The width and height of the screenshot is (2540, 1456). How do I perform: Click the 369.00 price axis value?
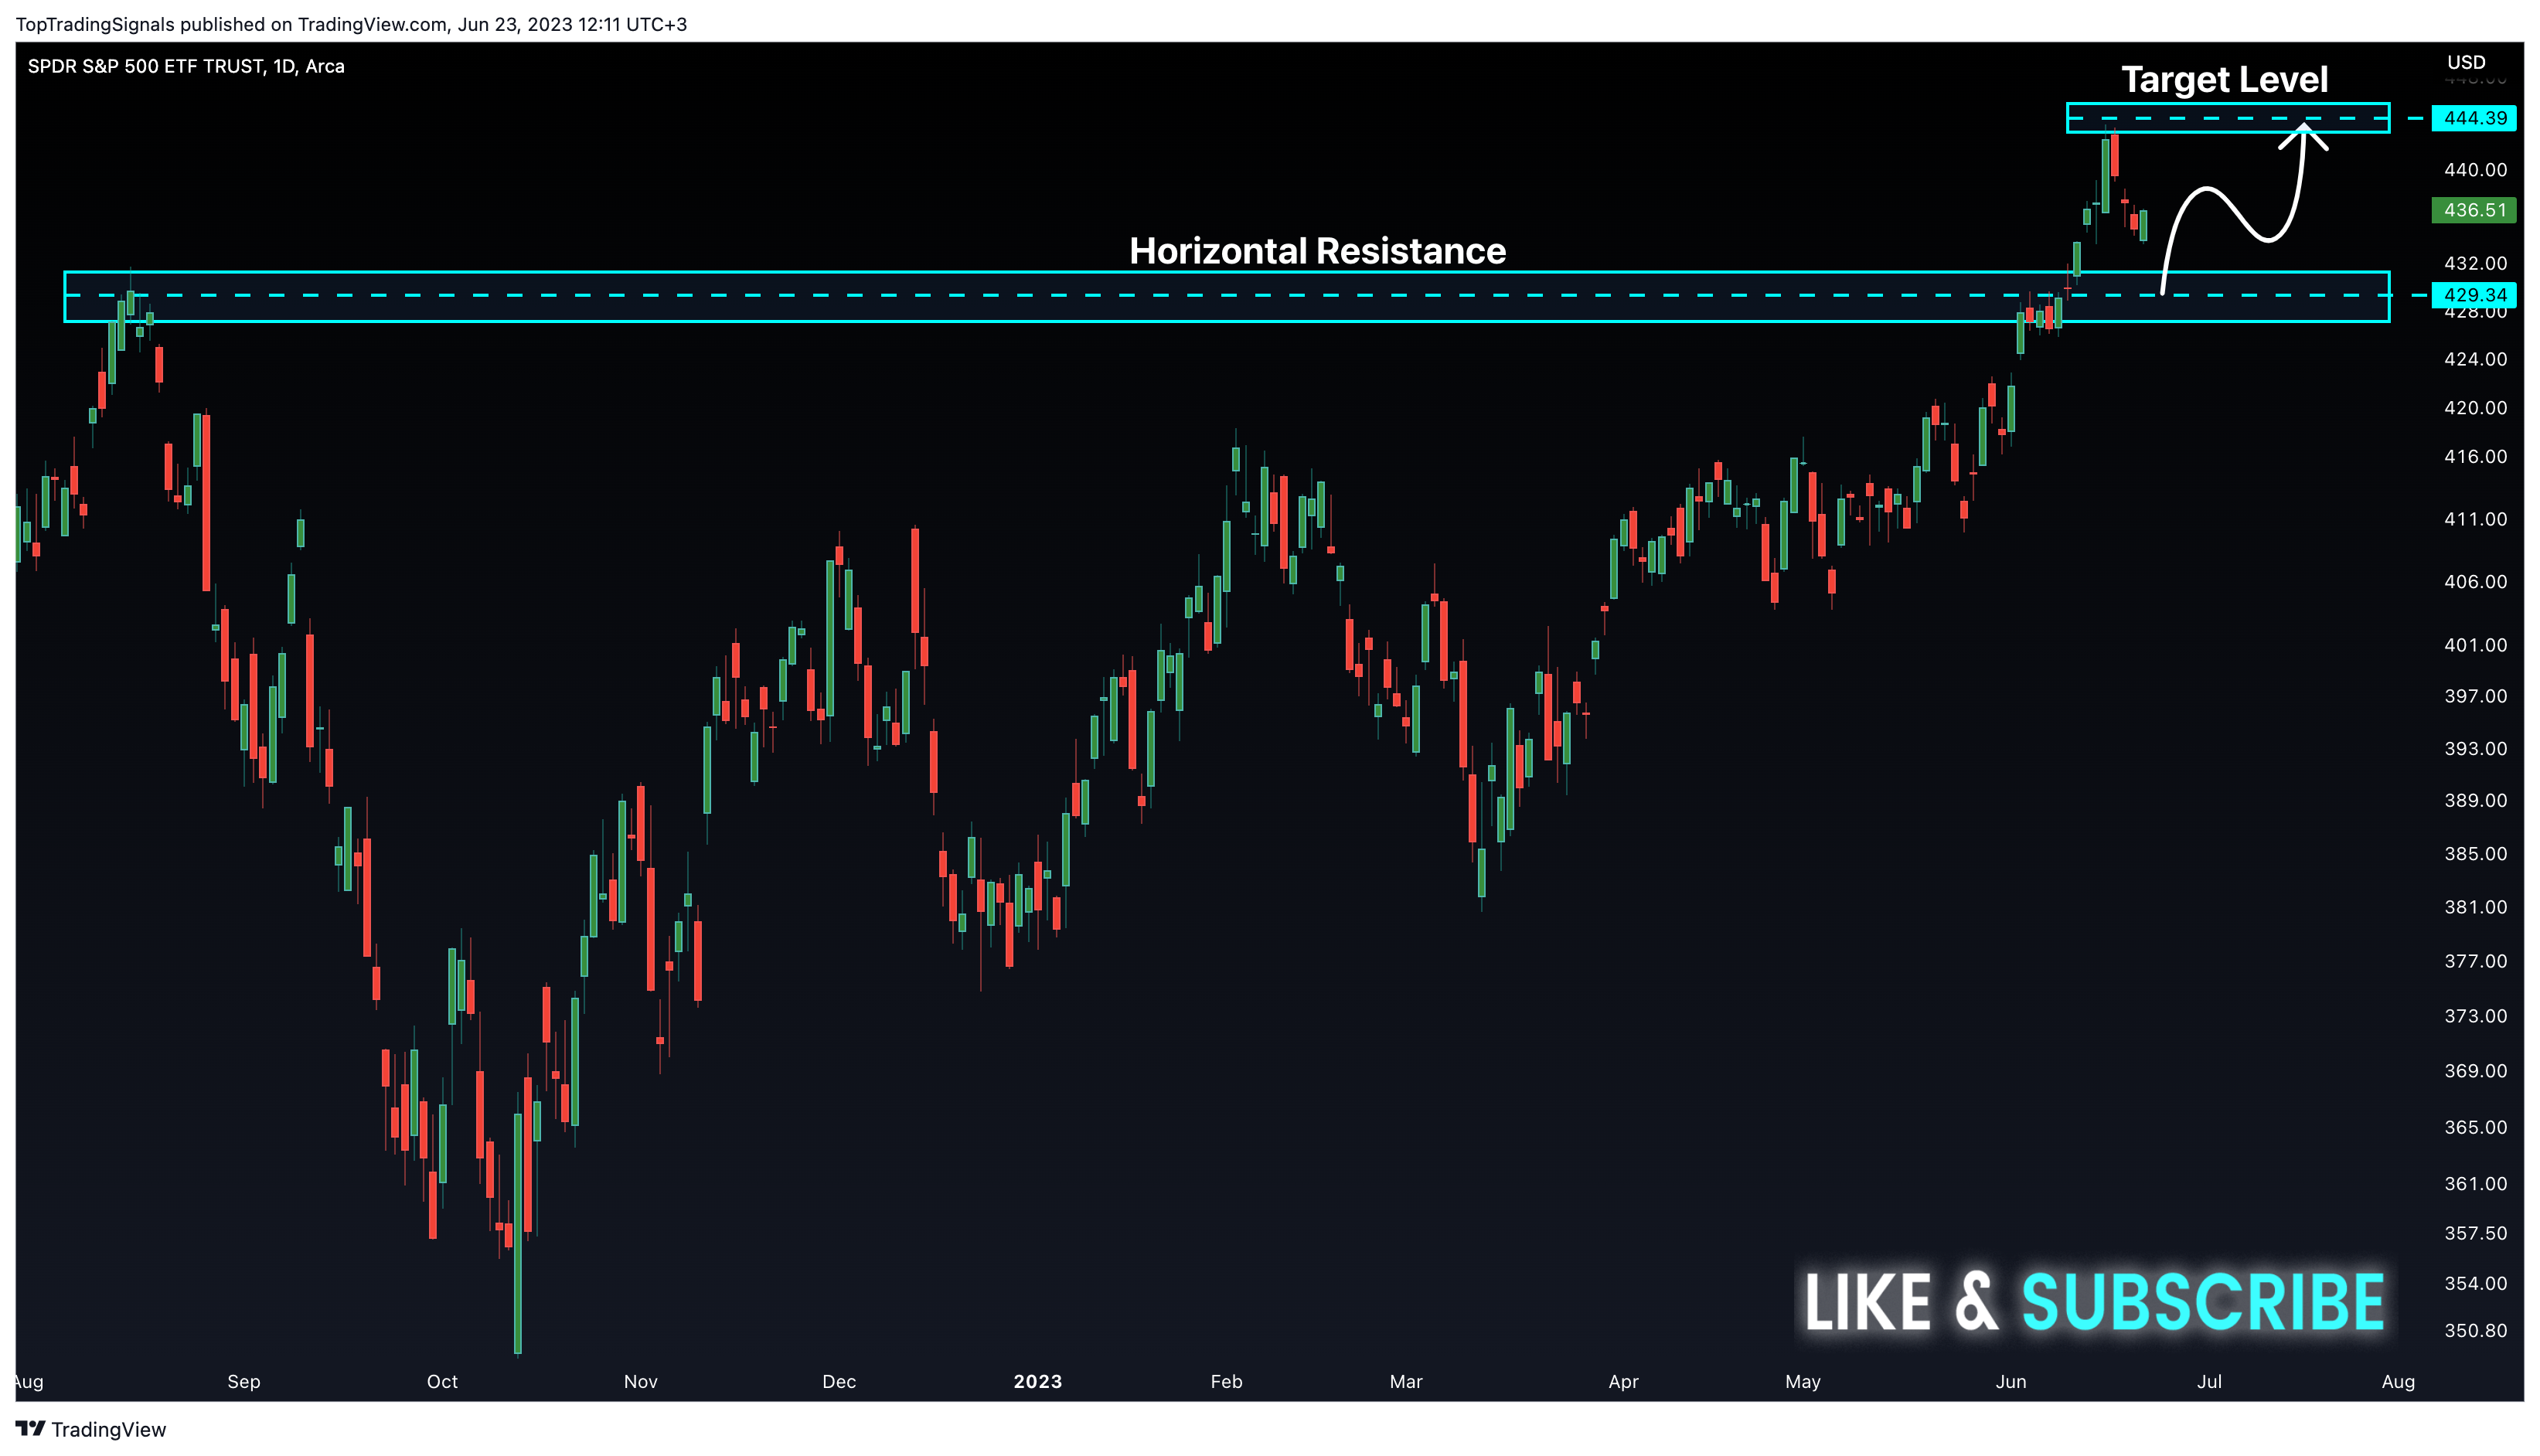[2475, 1071]
